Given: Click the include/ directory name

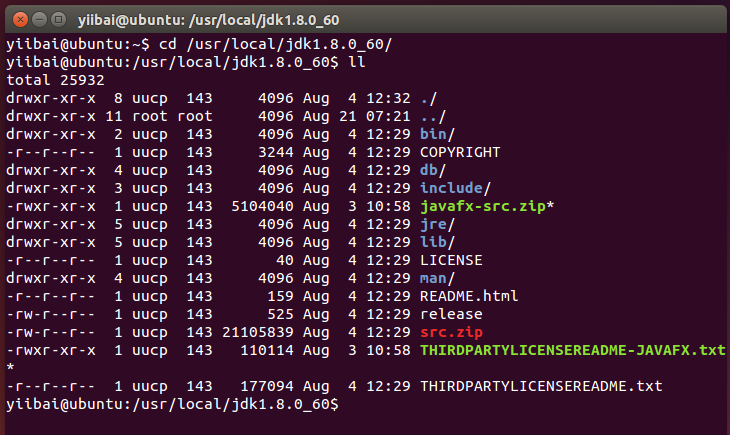Looking at the screenshot, I should (x=455, y=188).
